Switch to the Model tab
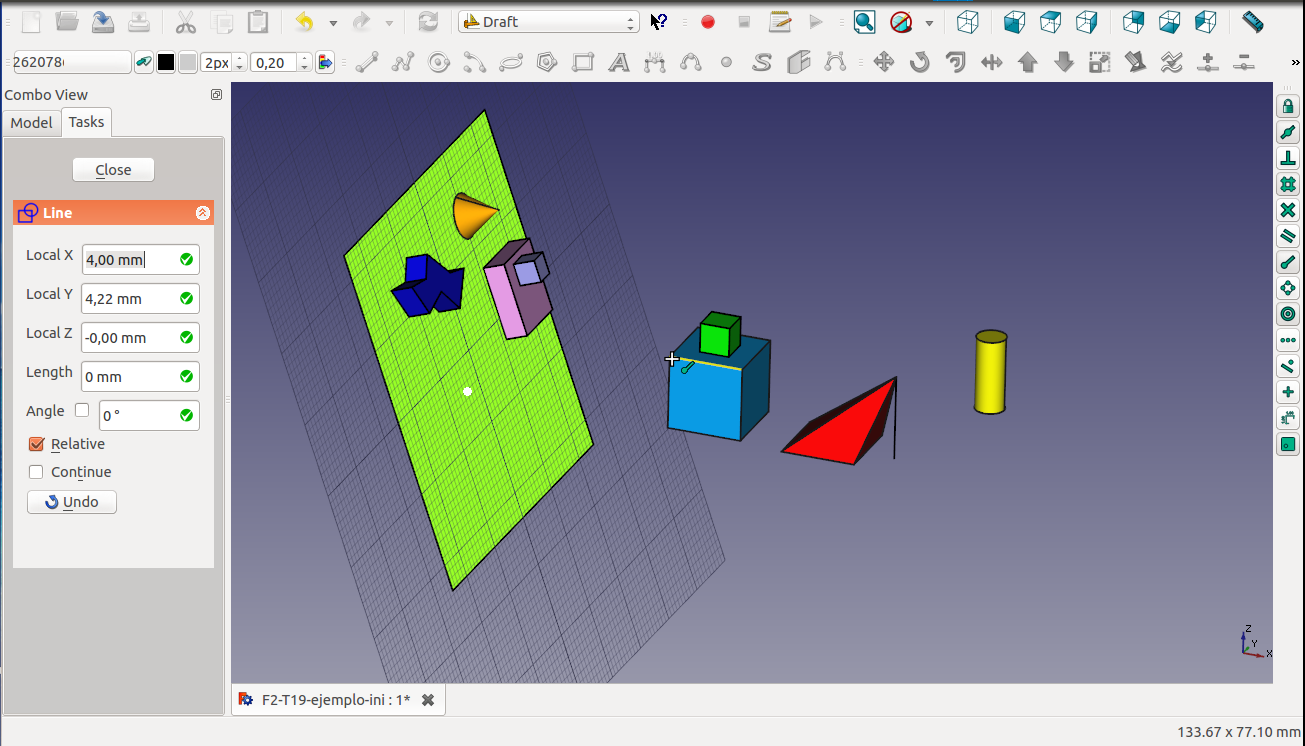The height and width of the screenshot is (746, 1305). click(31, 122)
